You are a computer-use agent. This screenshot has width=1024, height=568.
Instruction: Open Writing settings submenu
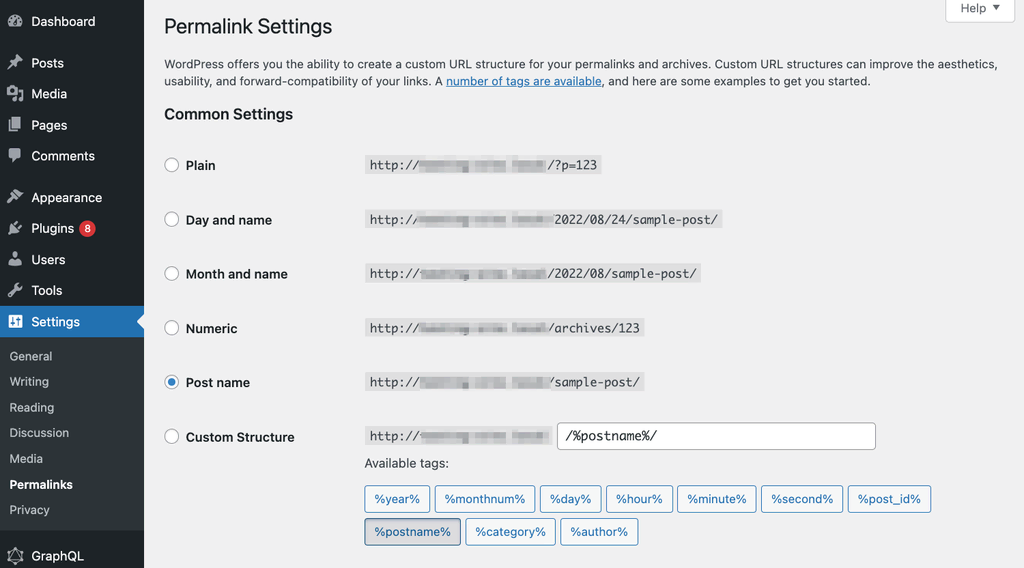click(29, 381)
